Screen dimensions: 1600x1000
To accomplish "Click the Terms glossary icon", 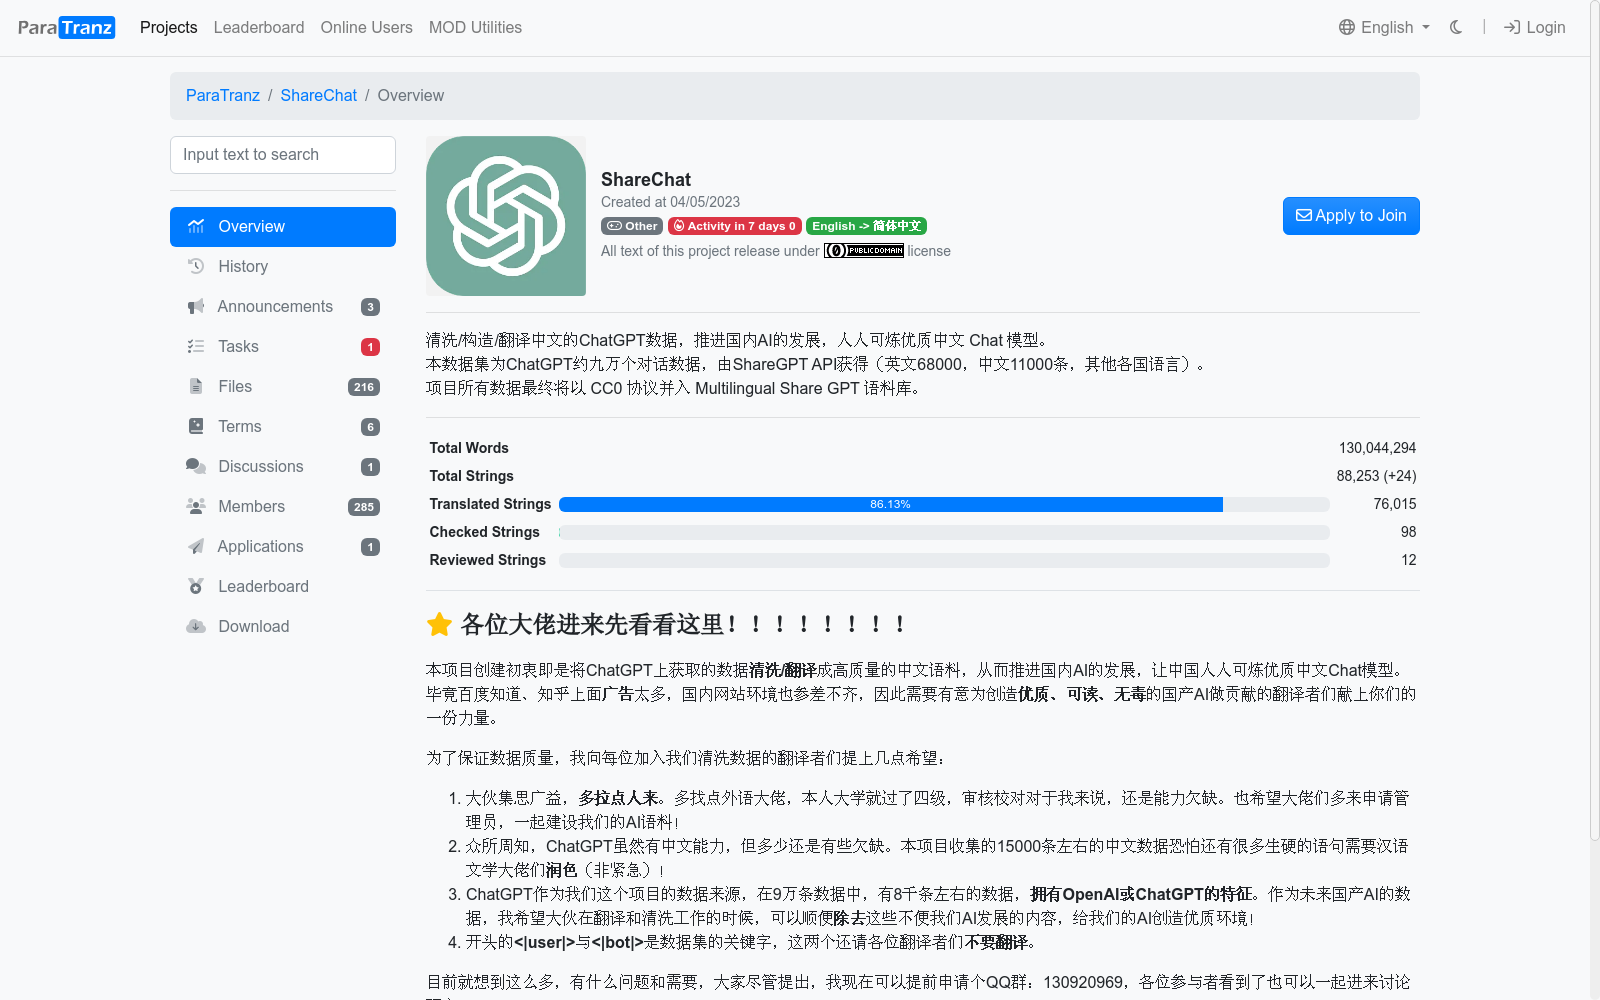I will 196,426.
